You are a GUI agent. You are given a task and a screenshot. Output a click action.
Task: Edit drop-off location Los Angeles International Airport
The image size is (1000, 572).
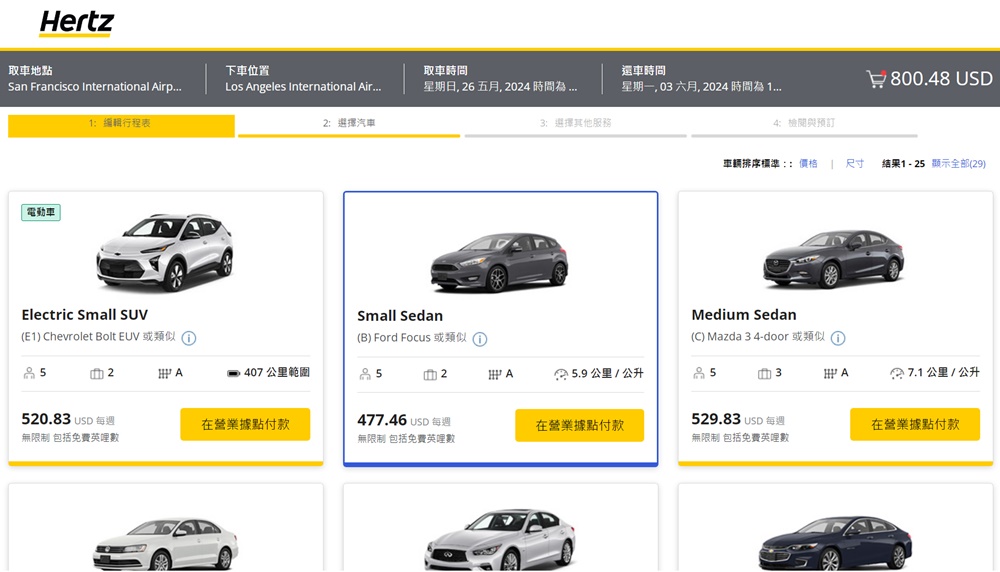click(303, 79)
